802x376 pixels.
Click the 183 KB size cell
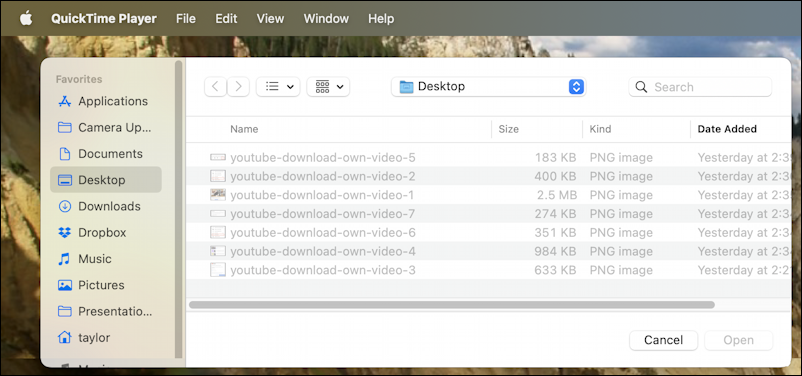click(x=555, y=158)
